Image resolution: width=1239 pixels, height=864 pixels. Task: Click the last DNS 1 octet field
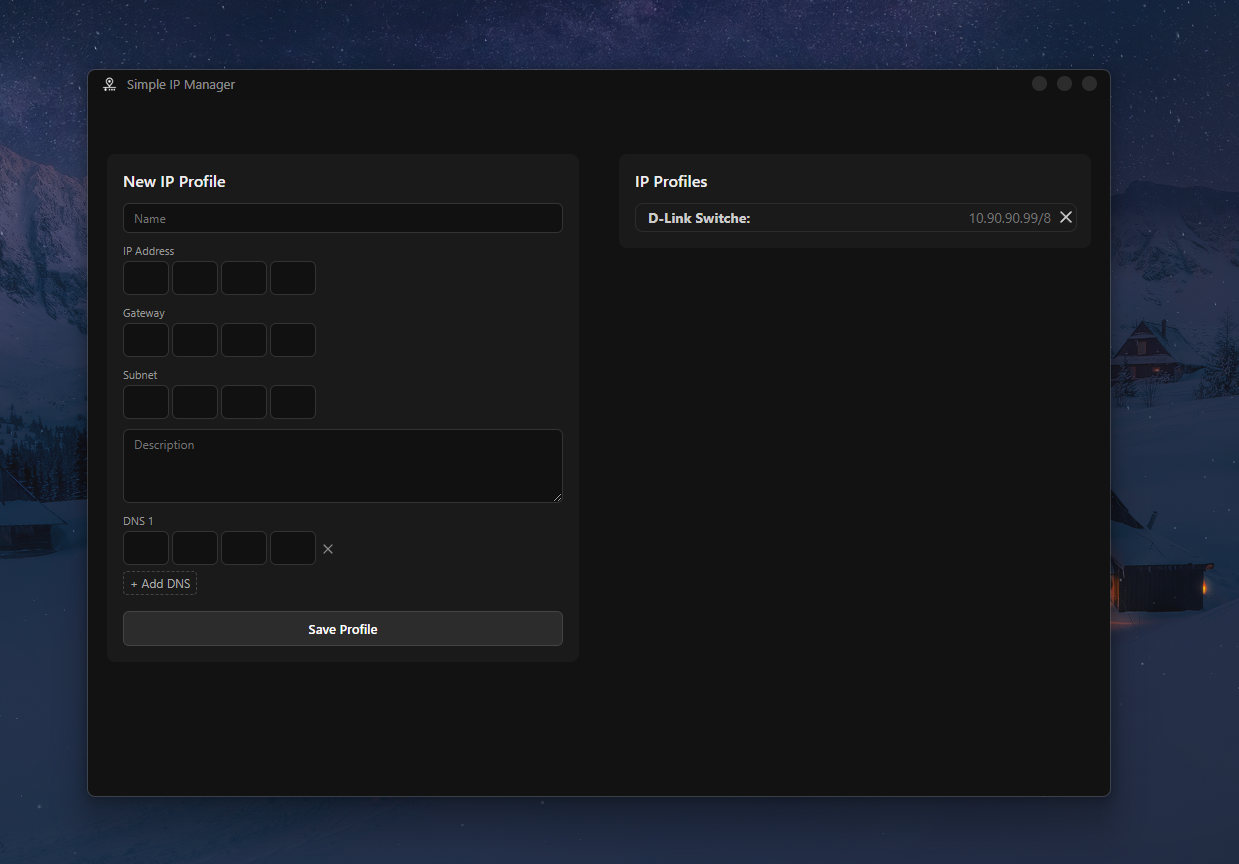[293, 548]
